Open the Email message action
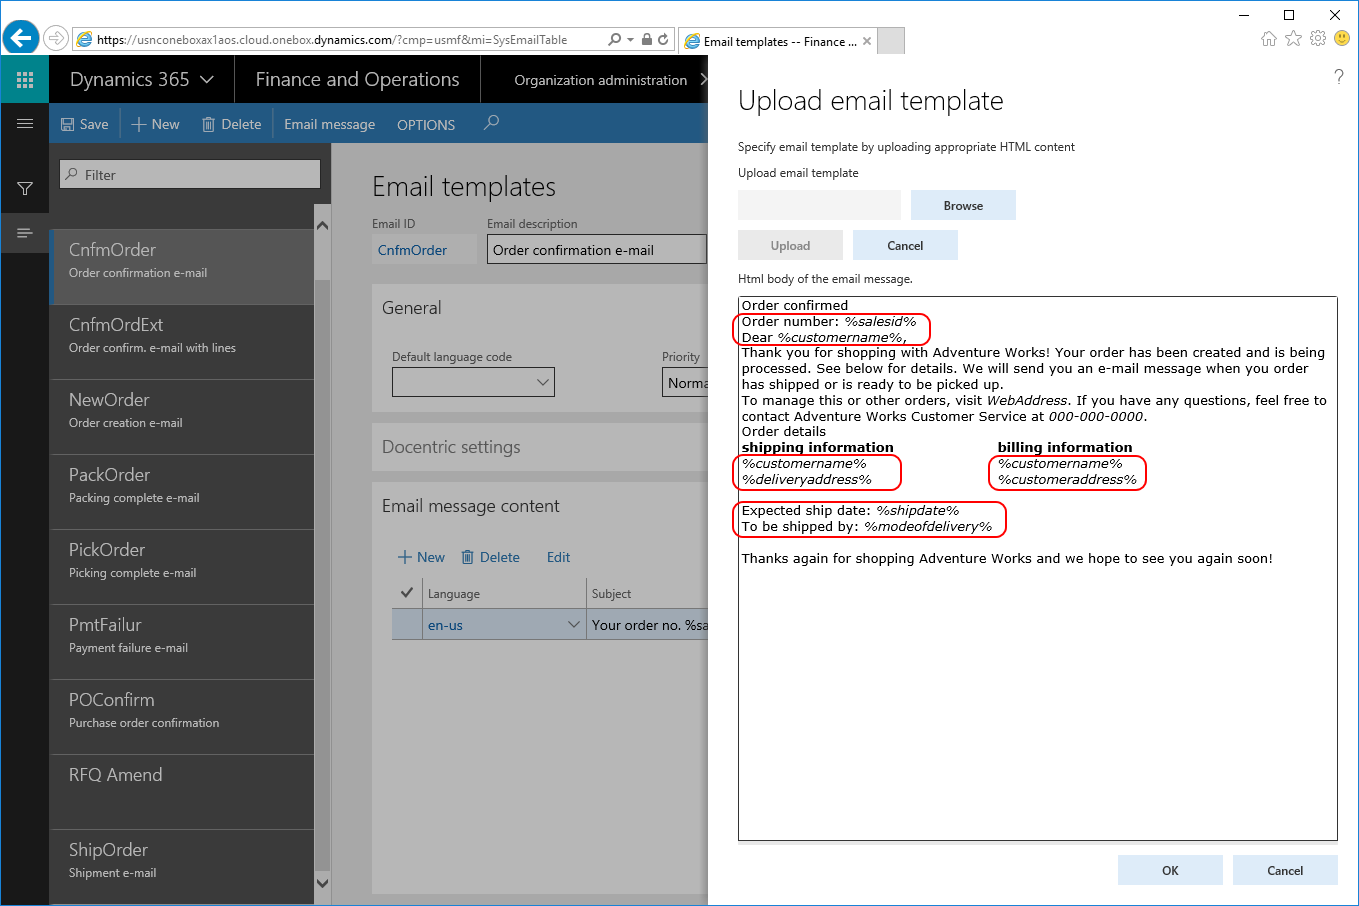 click(x=329, y=124)
